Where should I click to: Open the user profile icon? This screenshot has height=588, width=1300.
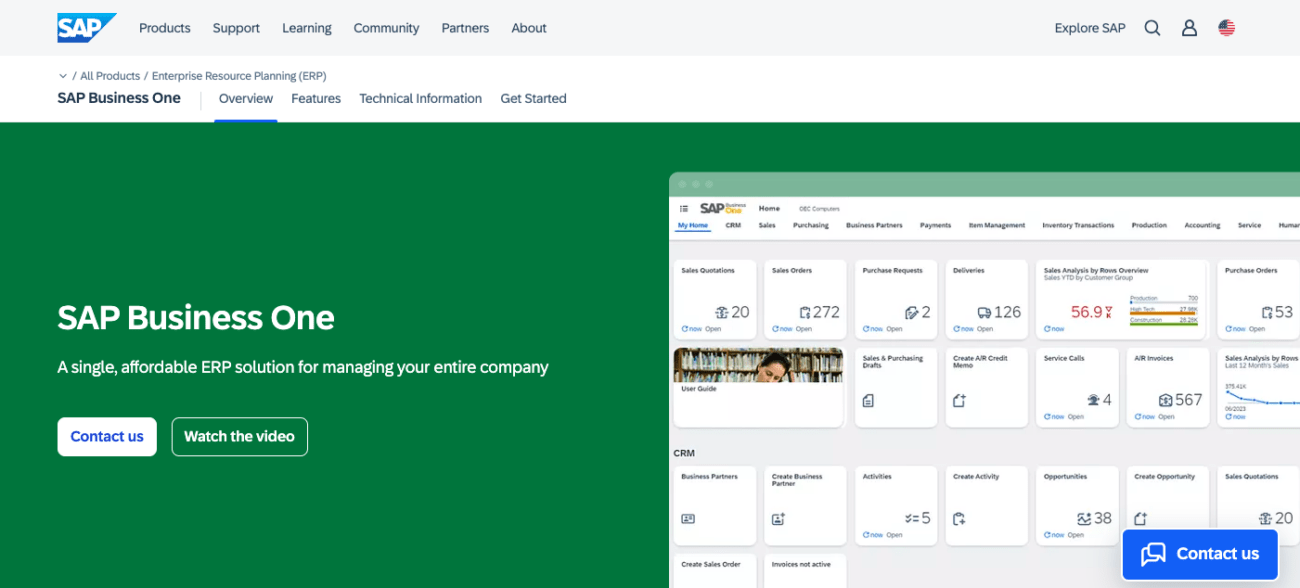[x=1189, y=28]
